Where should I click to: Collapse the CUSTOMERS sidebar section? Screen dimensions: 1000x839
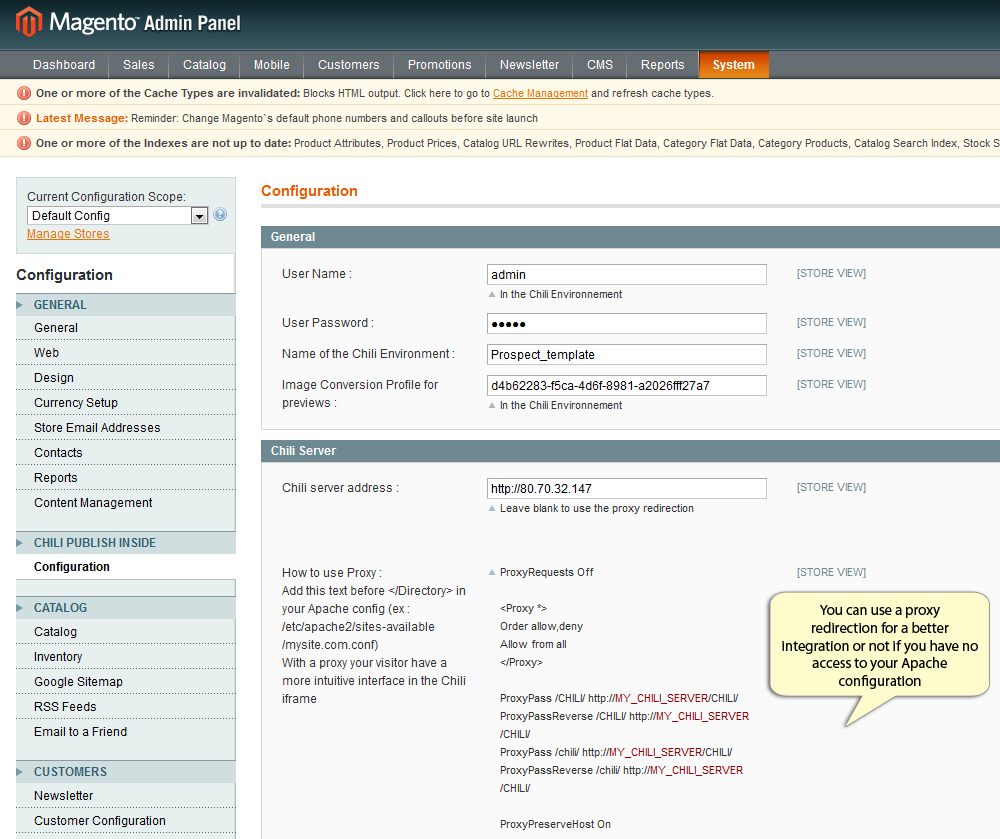pyautogui.click(x=126, y=771)
